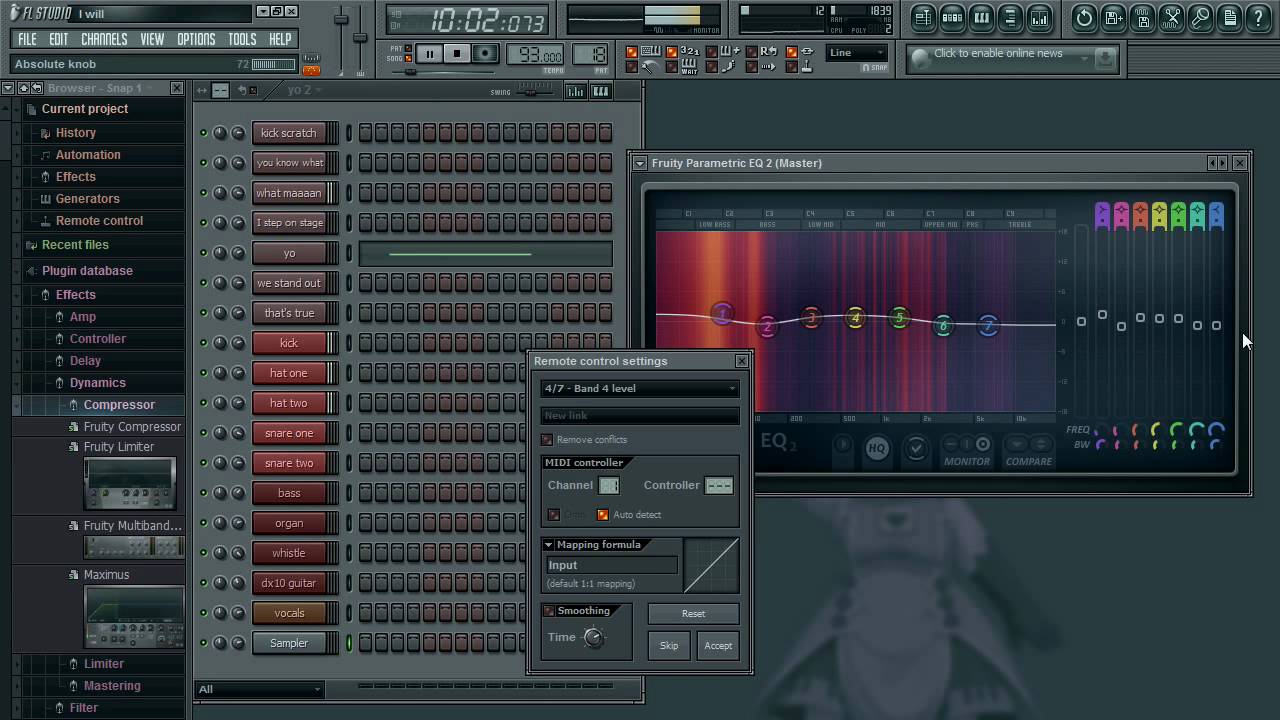1280x720 pixels.
Task: Expand the Mapping formula dropdown arrow
Action: (x=548, y=545)
